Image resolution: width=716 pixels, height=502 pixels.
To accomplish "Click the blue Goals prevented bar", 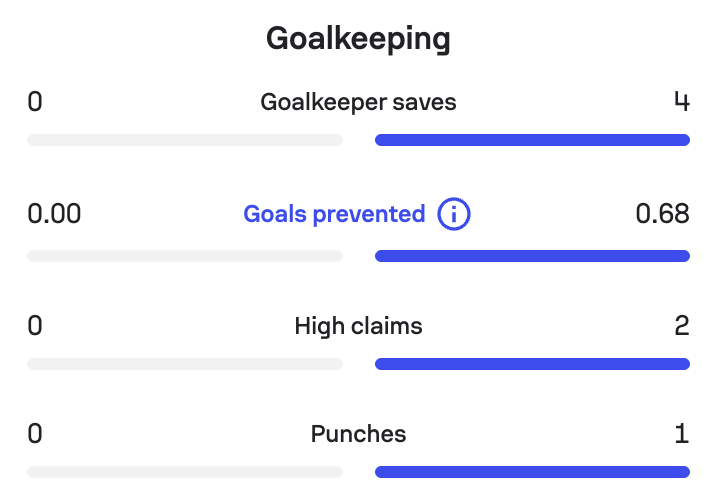I will pos(532,256).
